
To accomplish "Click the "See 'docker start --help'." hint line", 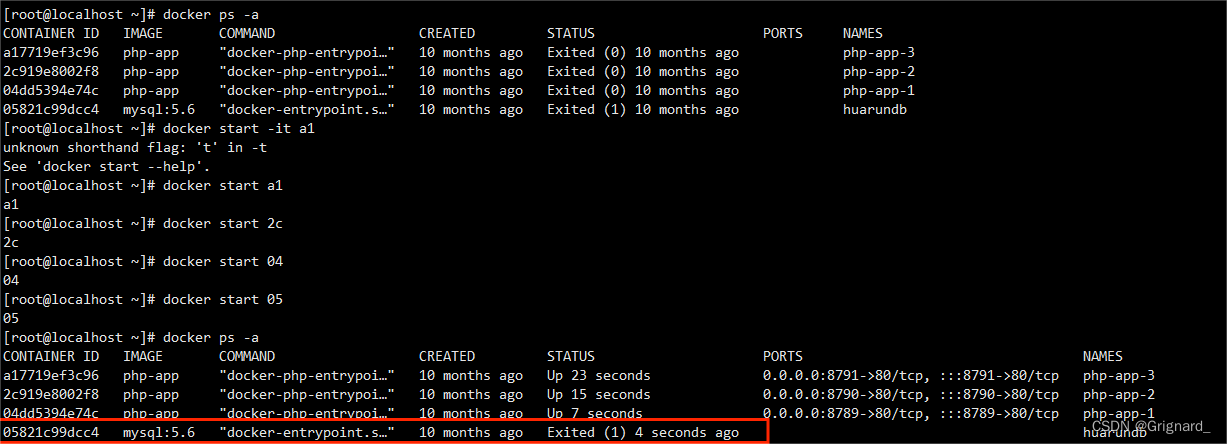I will [107, 166].
